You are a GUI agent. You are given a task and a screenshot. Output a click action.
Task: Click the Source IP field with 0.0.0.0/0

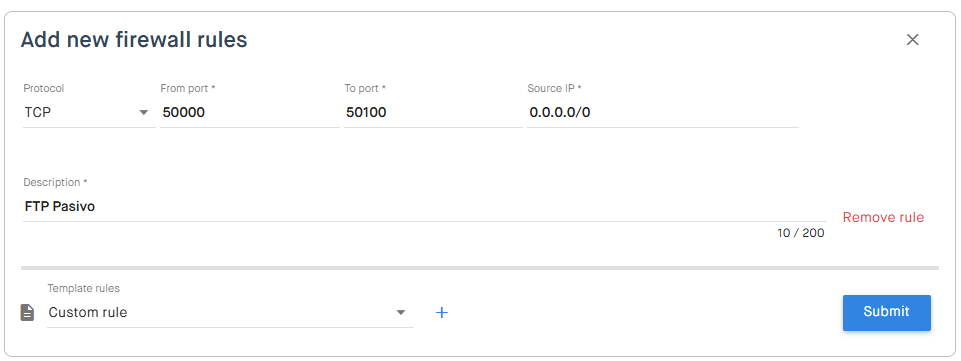coord(663,113)
